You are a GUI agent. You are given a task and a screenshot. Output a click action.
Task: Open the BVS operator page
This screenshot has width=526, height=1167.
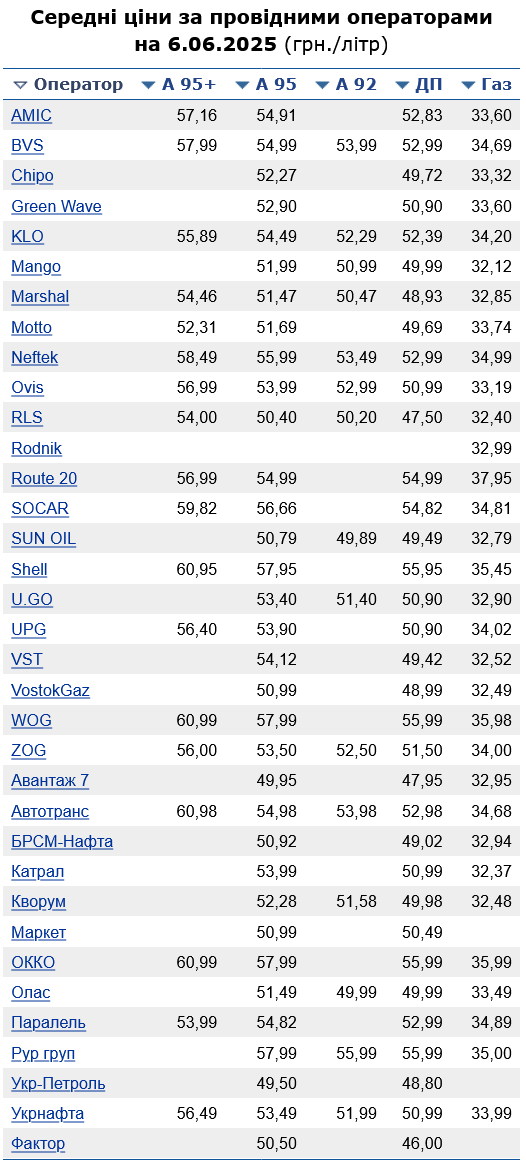click(28, 146)
